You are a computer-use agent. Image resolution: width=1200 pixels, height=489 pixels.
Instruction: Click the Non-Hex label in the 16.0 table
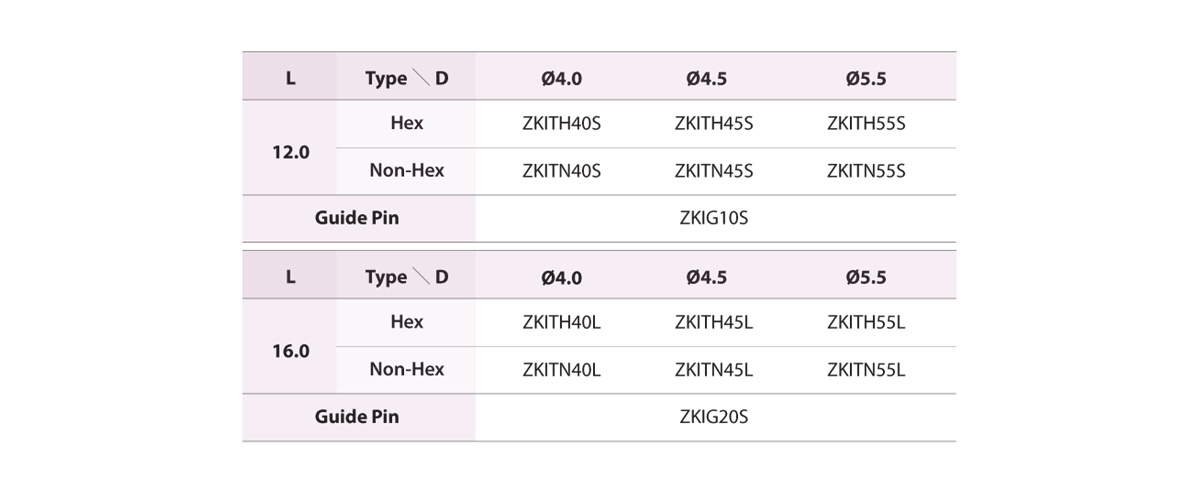[407, 369]
